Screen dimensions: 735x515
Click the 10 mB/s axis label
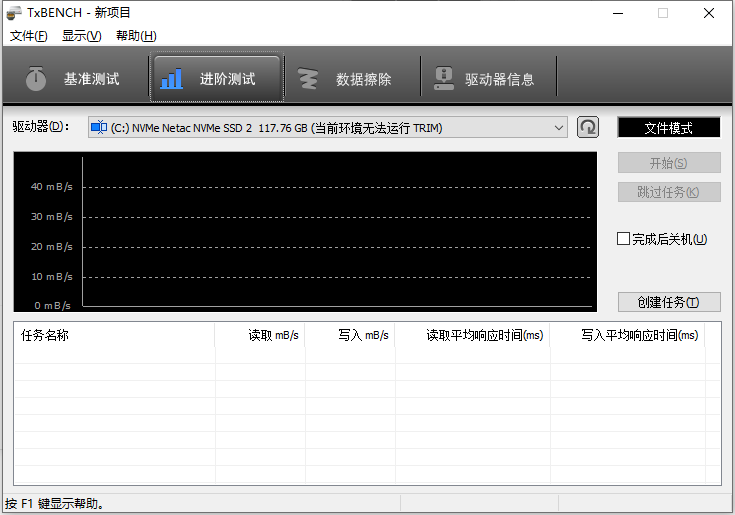click(52, 276)
